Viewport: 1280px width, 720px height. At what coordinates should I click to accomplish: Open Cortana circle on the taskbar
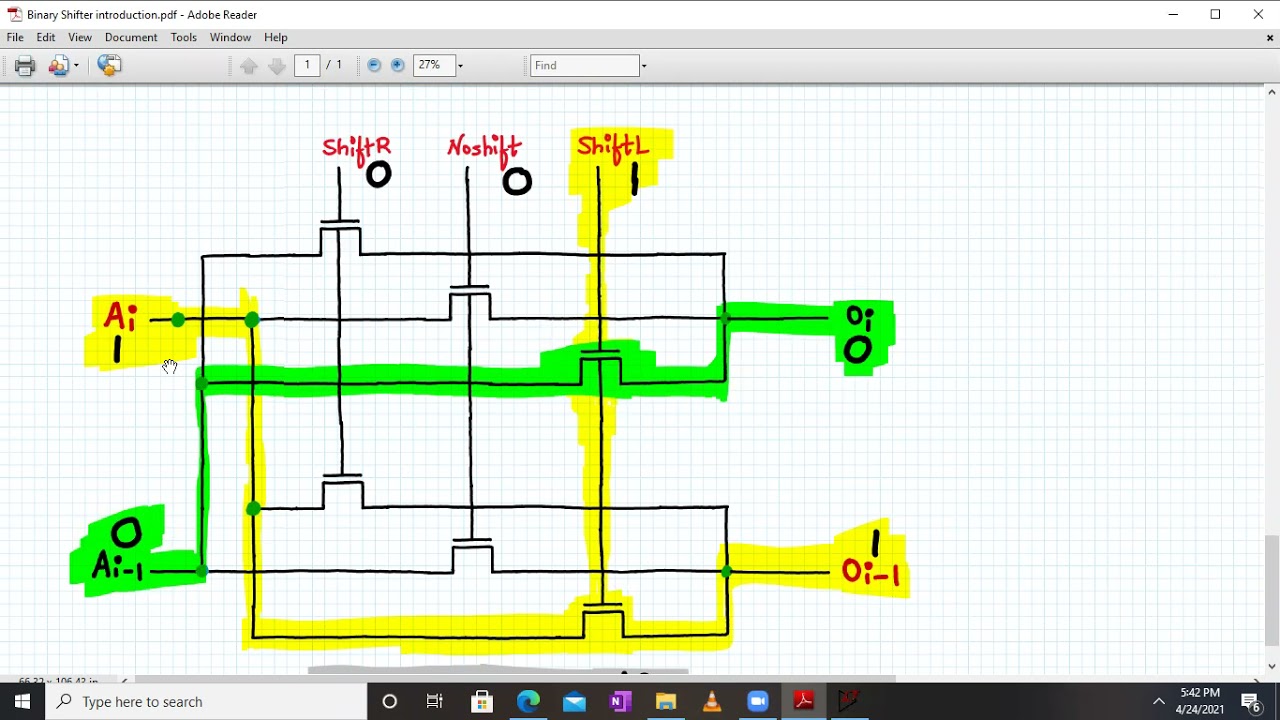coord(390,701)
